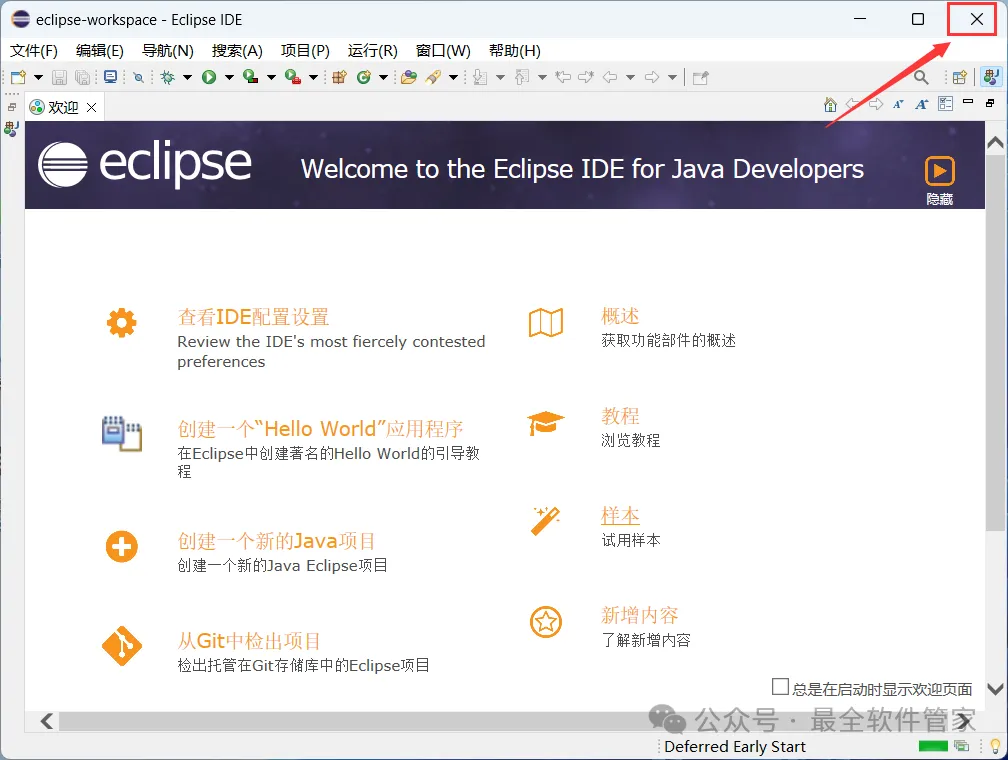This screenshot has width=1008, height=760.
Task: Expand the Back history dropdown arrow
Action: coord(631,78)
